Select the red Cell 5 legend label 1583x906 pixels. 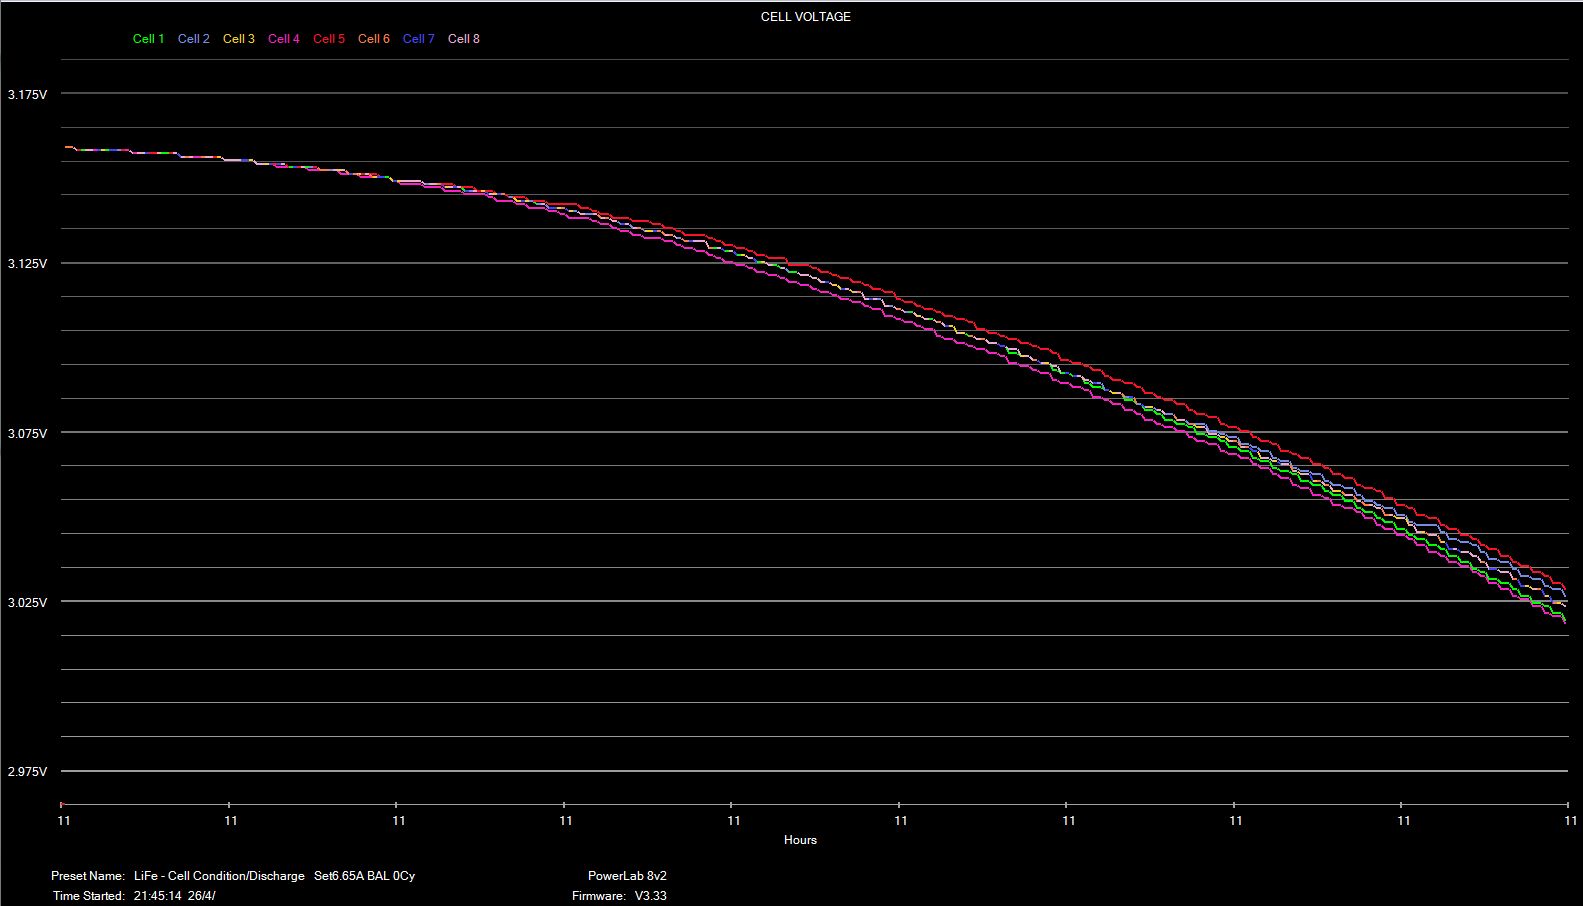click(x=328, y=39)
